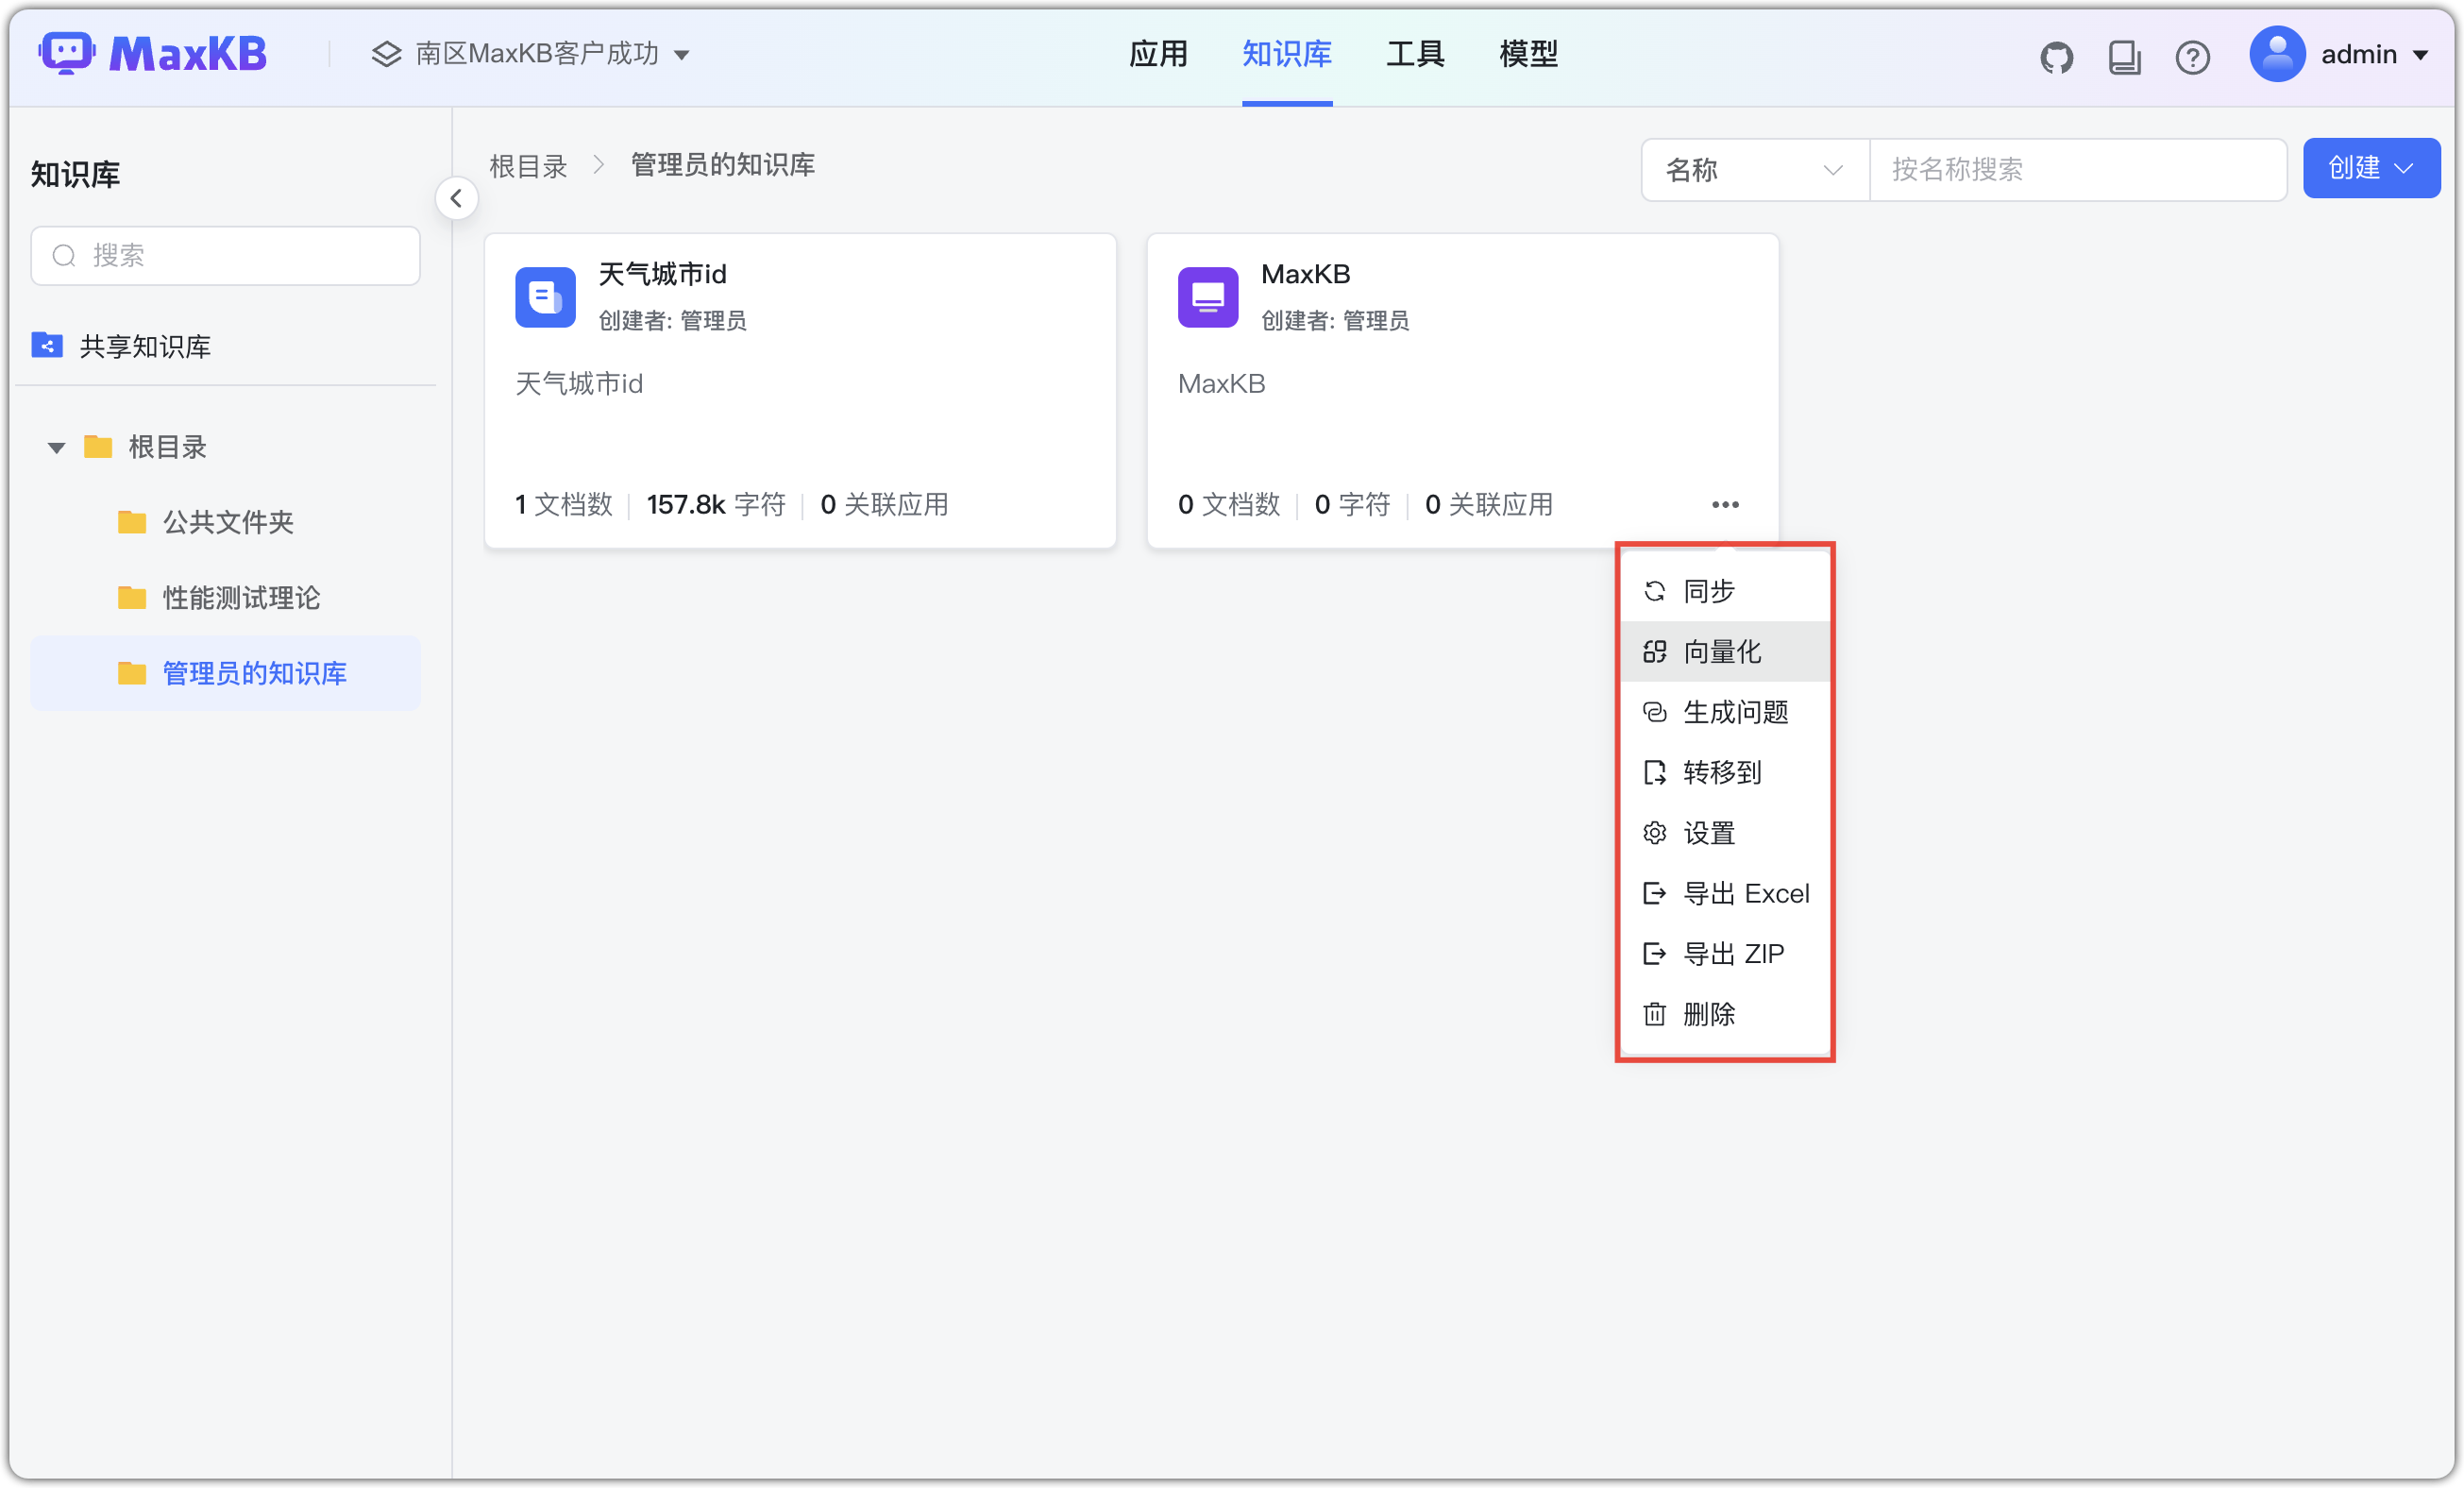Select 同步 from the context menu

click(x=1725, y=591)
